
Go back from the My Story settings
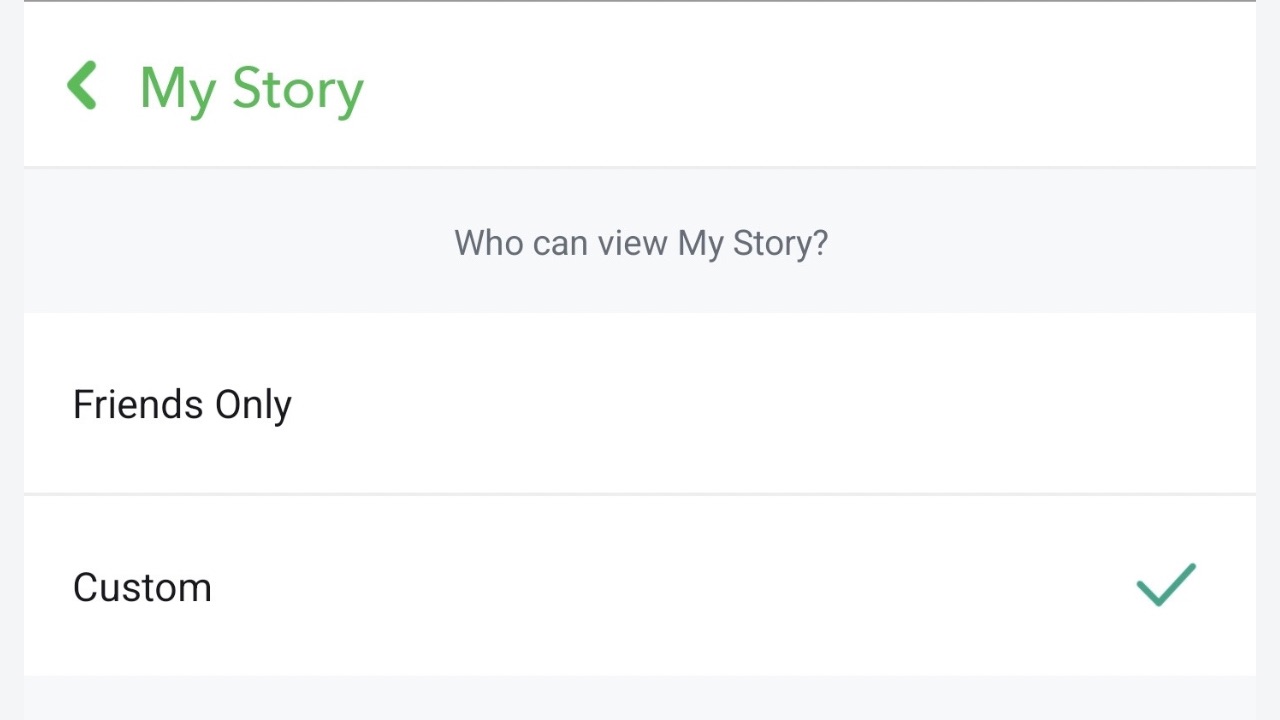(82, 86)
